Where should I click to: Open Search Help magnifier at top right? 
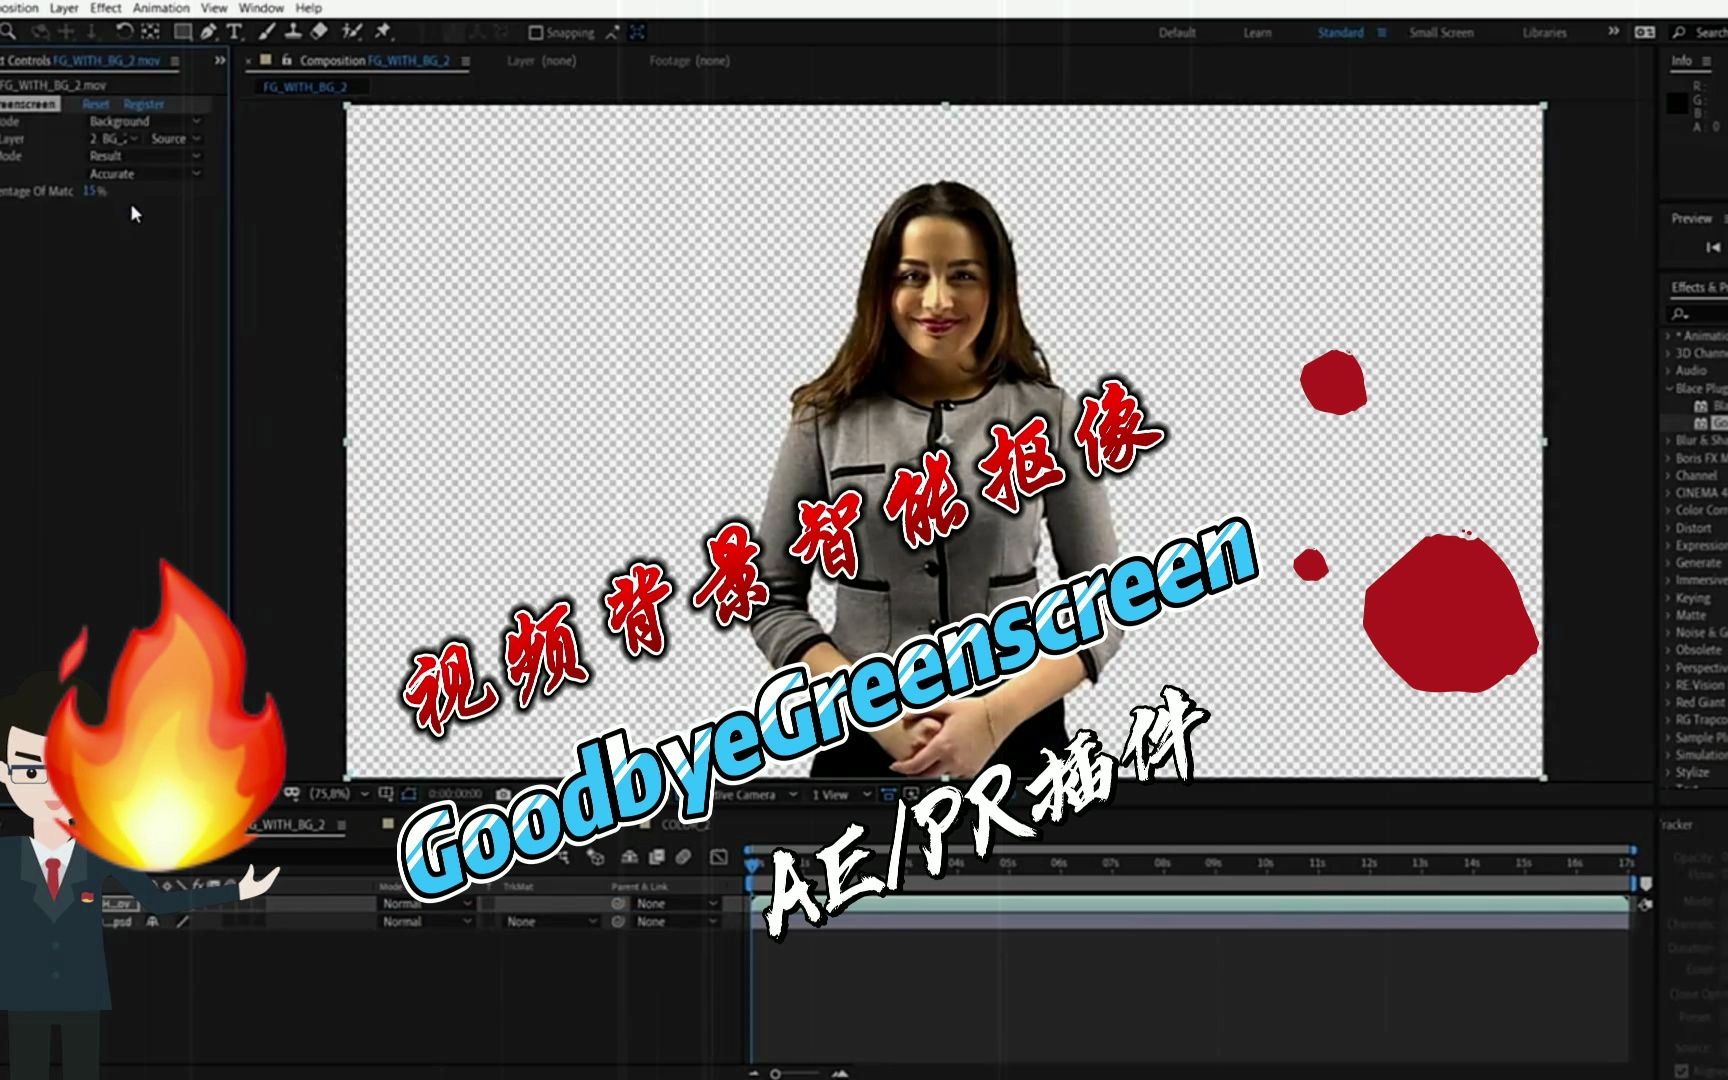1679,33
